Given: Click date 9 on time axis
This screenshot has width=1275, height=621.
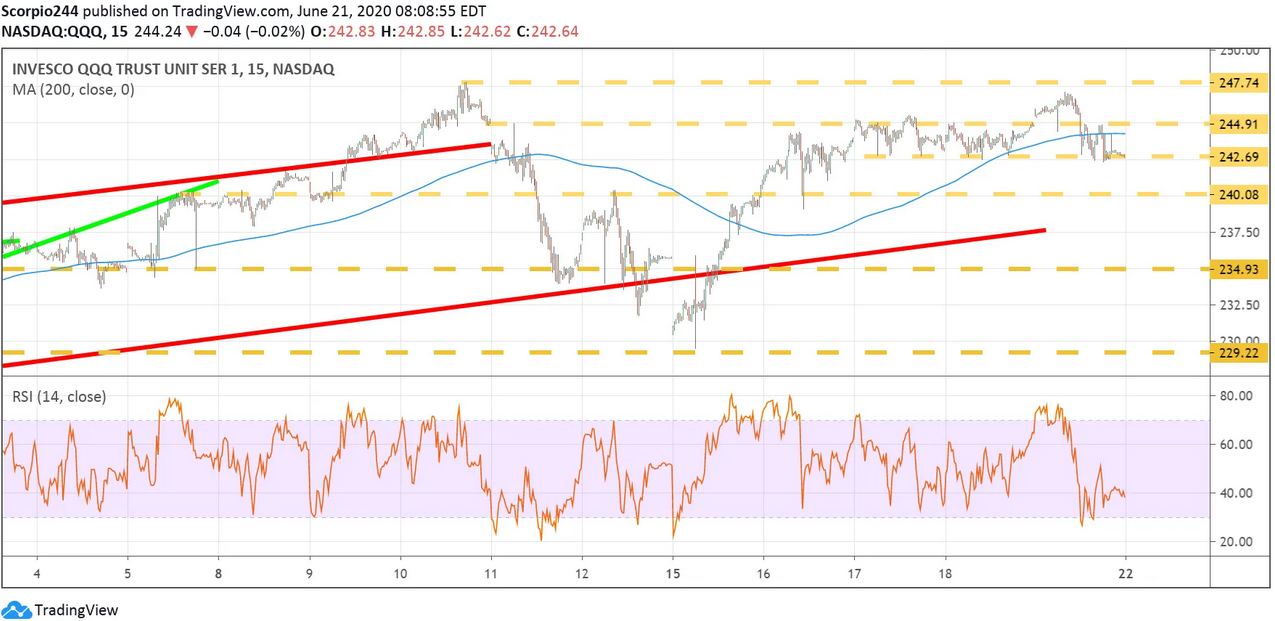Looking at the screenshot, I should tap(309, 572).
